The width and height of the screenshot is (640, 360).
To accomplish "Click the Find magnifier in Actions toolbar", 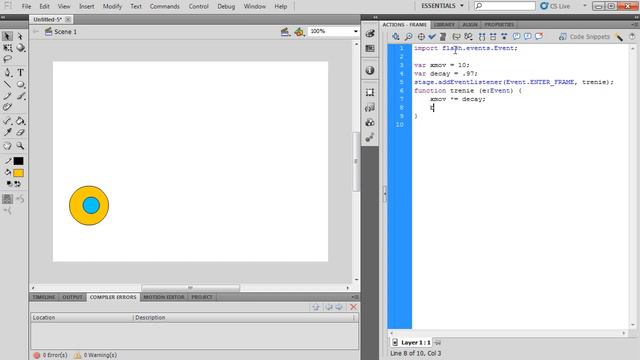I will 408,37.
